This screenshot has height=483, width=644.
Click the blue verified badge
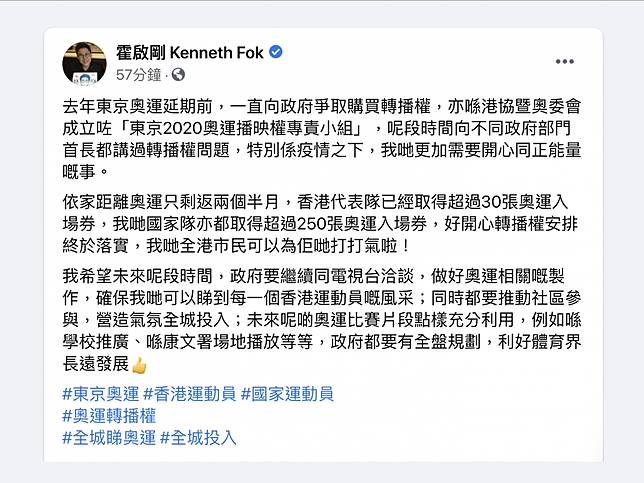pos(276,52)
